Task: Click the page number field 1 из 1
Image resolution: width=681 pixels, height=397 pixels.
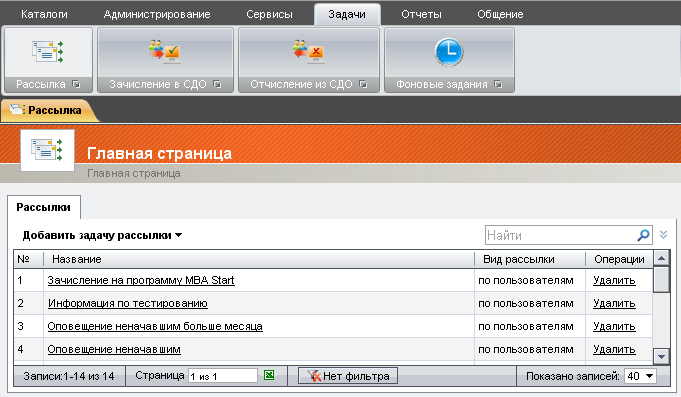Action: pyautogui.click(x=223, y=376)
